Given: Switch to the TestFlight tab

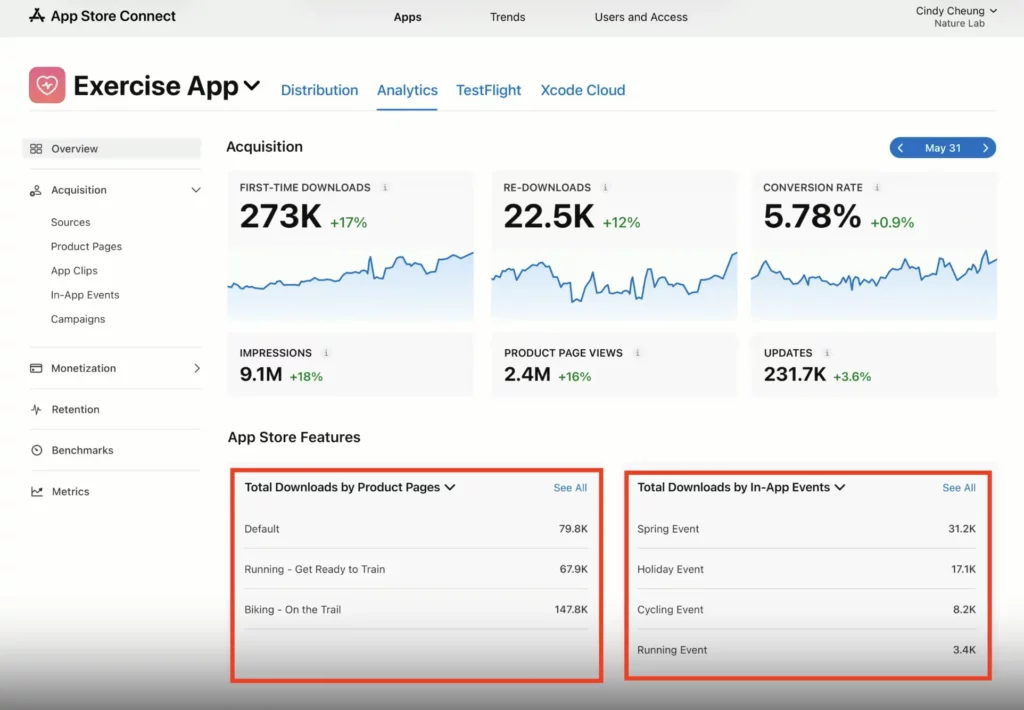Looking at the screenshot, I should click(x=488, y=90).
